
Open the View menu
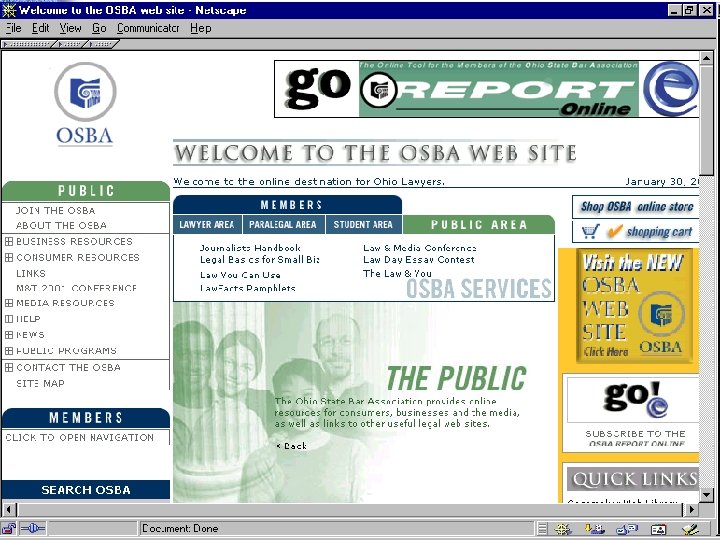70,28
